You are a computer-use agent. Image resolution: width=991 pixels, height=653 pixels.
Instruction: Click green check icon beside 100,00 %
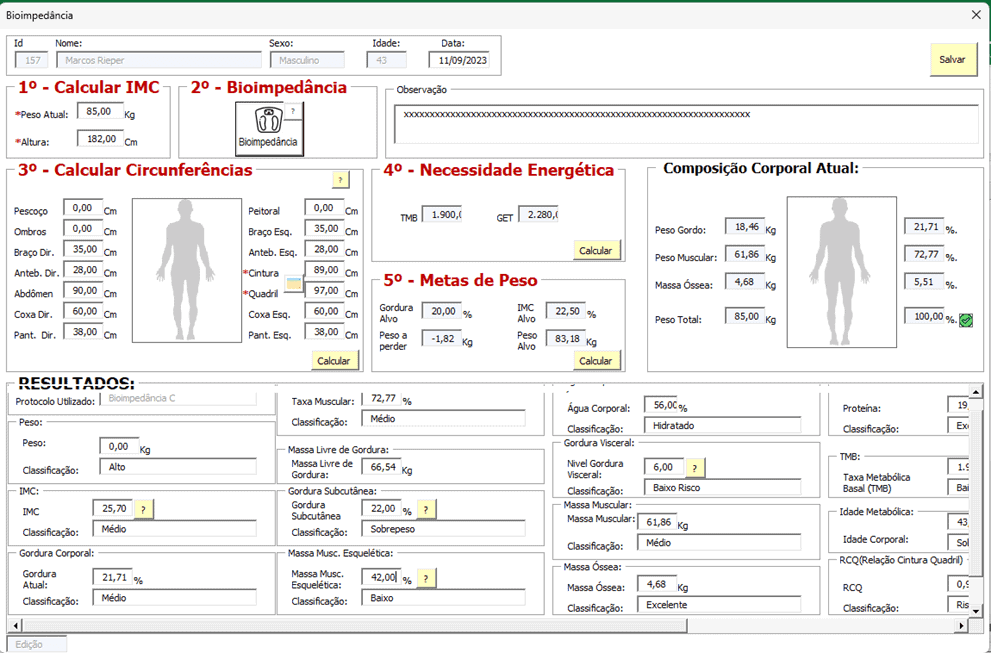coord(966,320)
